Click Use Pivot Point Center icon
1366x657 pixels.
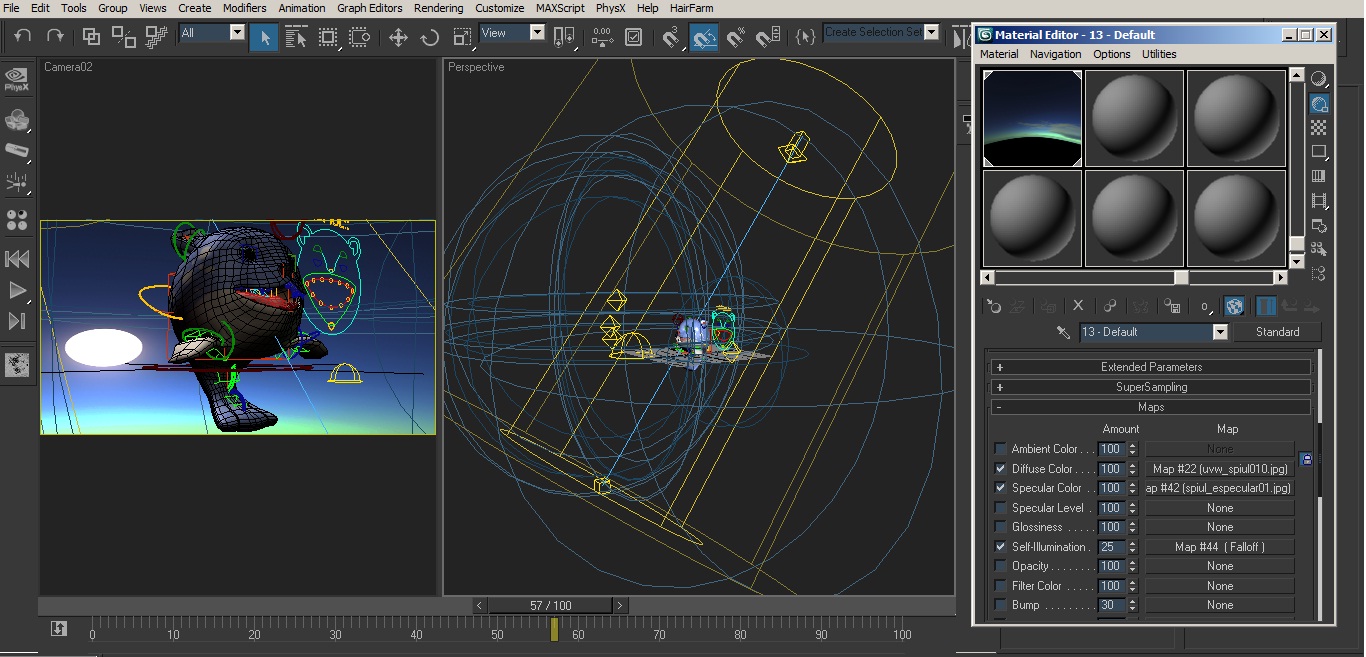(x=564, y=37)
